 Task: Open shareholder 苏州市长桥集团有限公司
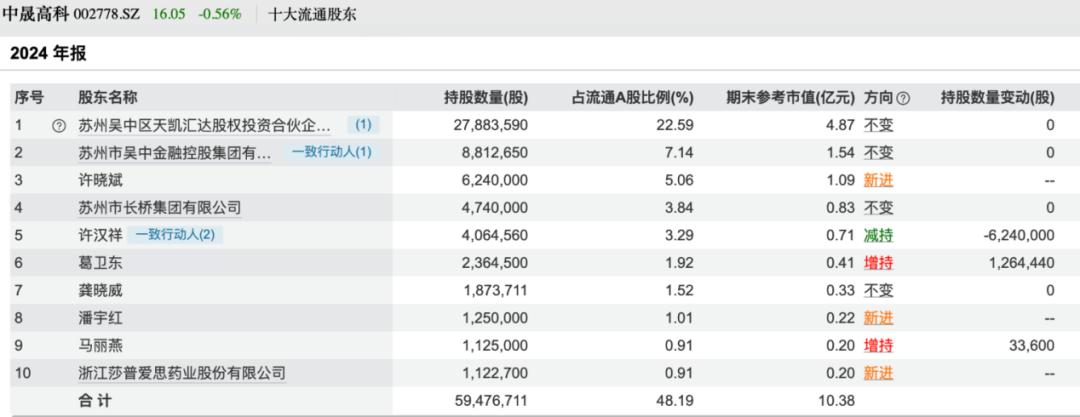point(160,208)
